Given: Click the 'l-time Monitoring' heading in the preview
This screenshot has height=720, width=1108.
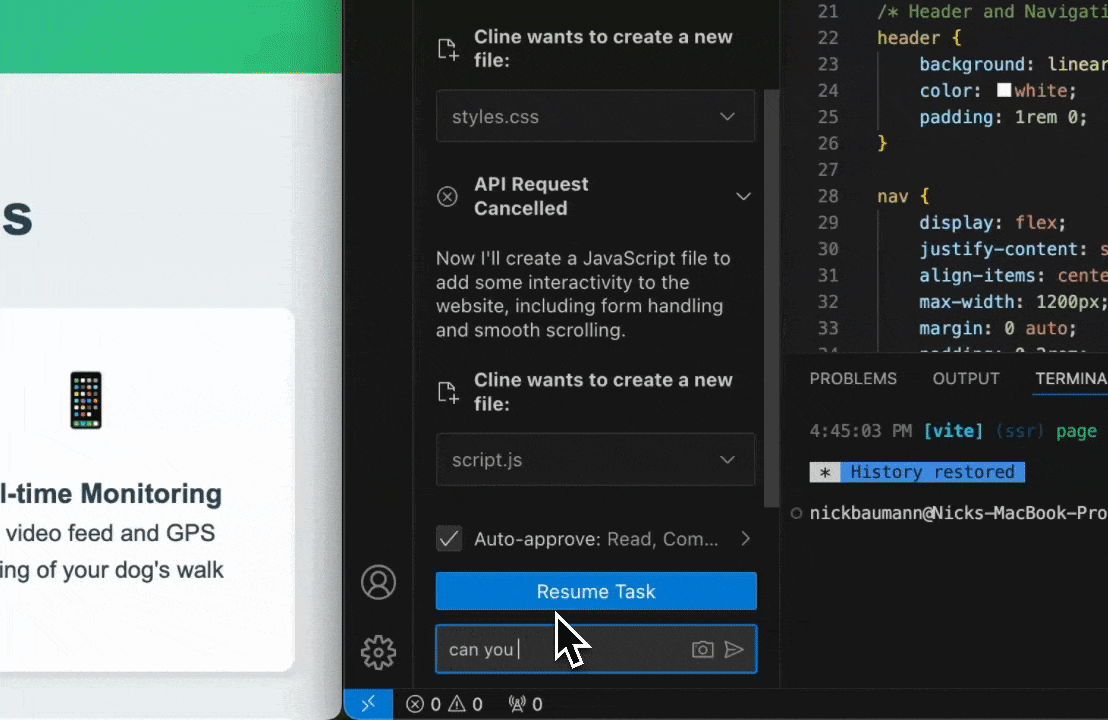Looking at the screenshot, I should click(111, 494).
